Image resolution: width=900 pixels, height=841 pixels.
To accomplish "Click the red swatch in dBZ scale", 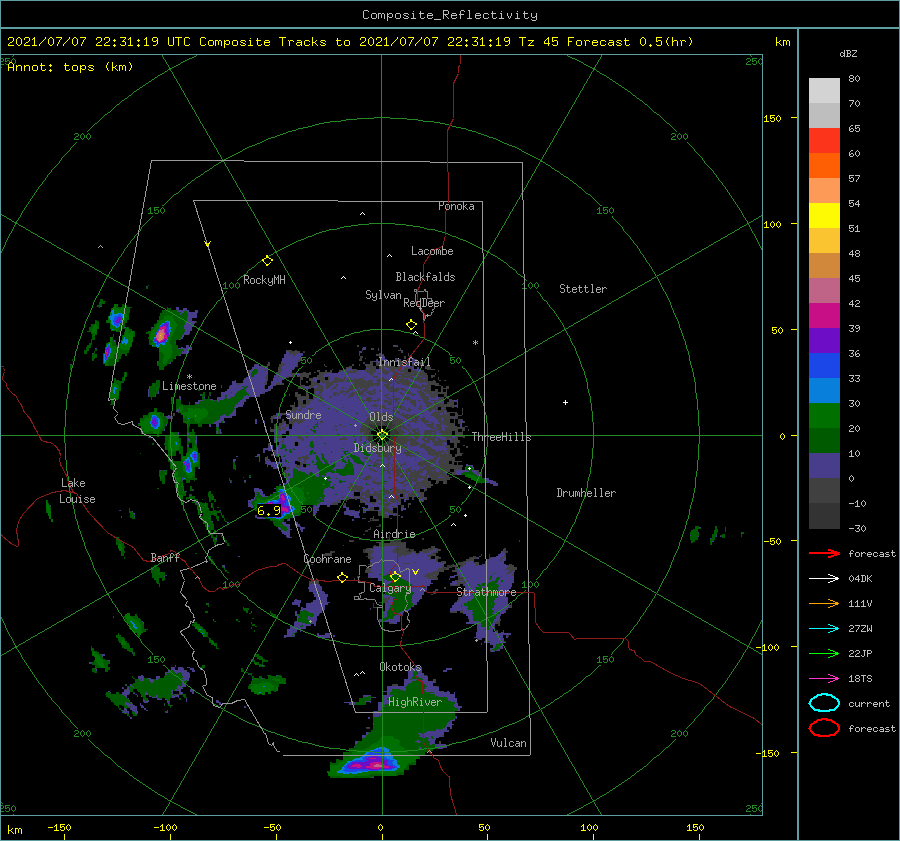I will tap(824, 140).
